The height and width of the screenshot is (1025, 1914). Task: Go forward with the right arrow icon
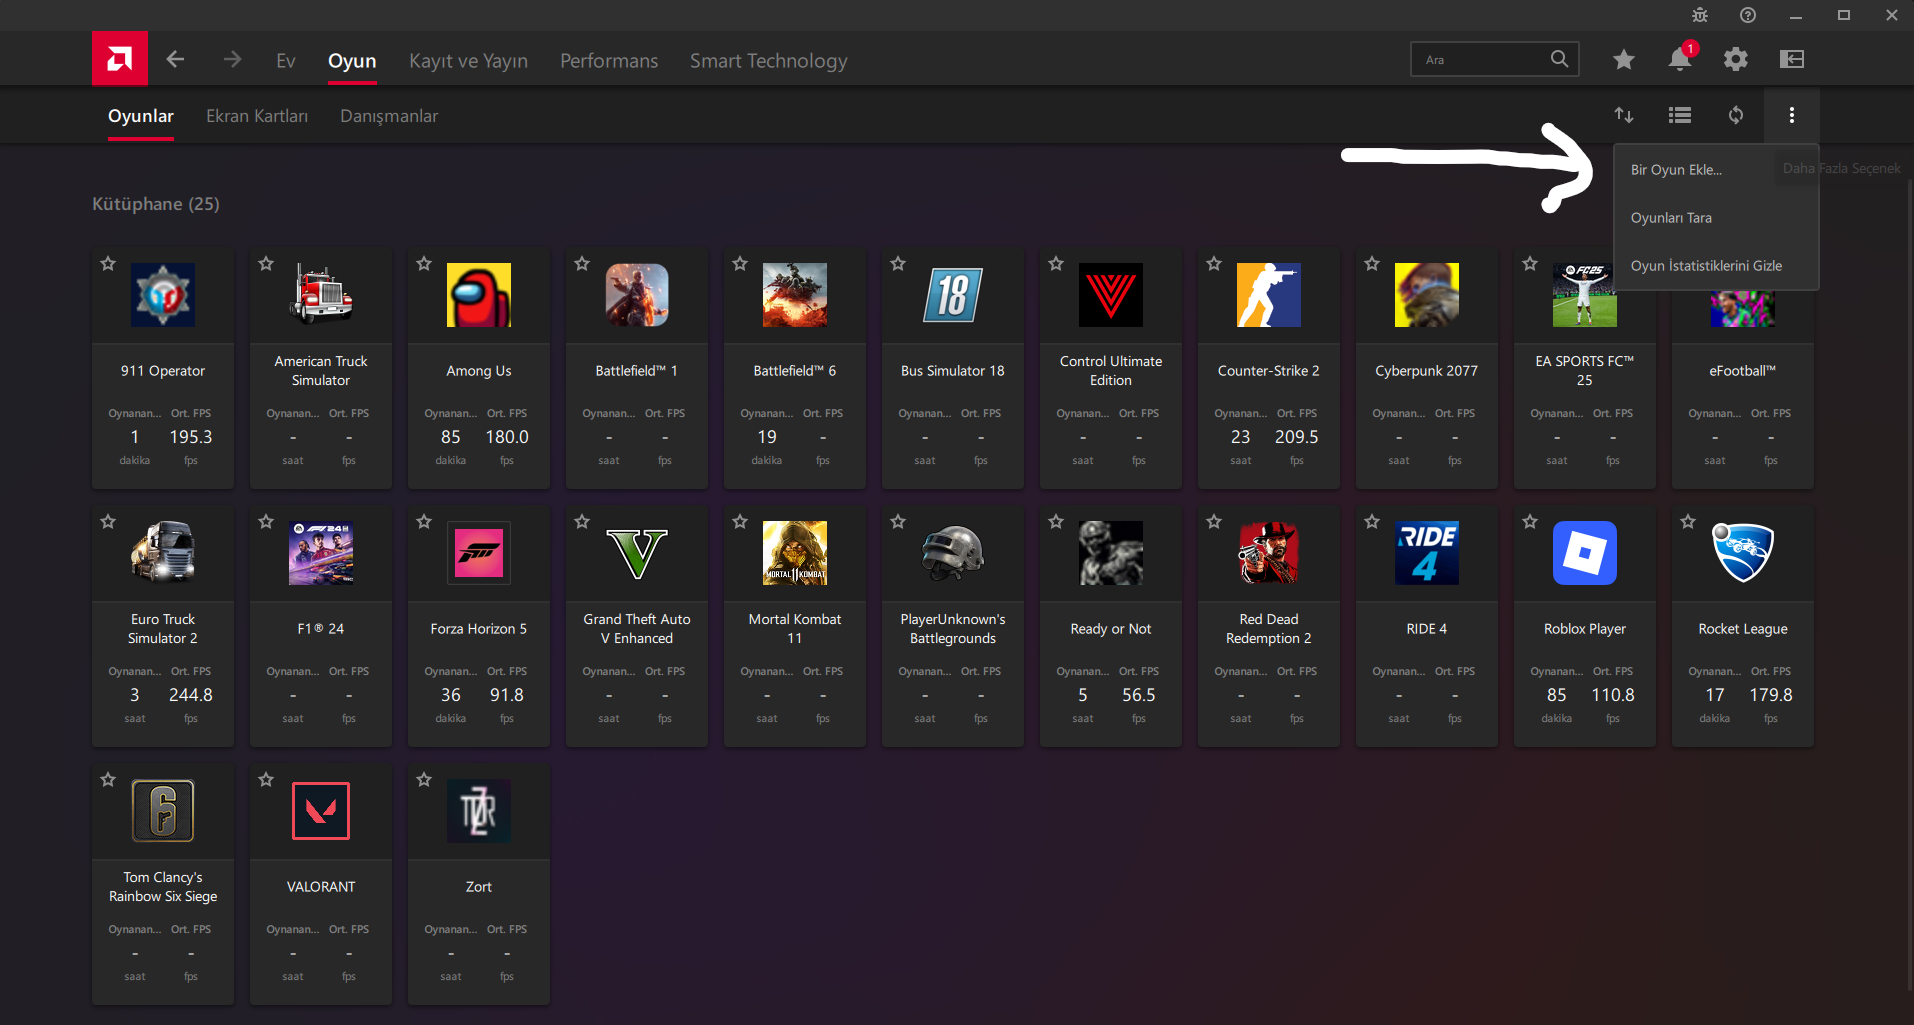(232, 60)
